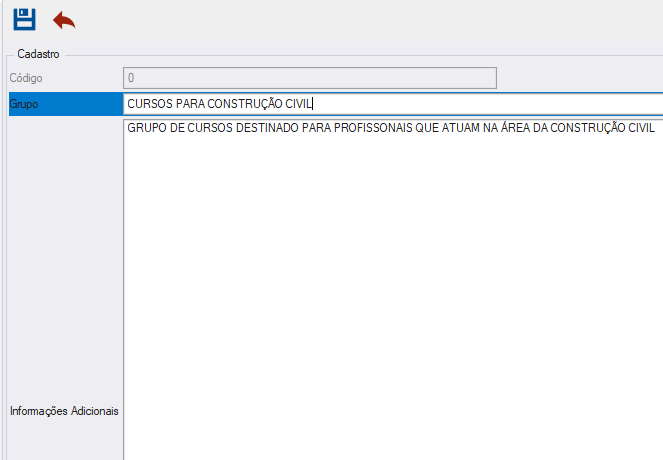Image resolution: width=663 pixels, height=460 pixels.
Task: Place cursor after CIVIL in the Grupo field
Action: (312, 104)
